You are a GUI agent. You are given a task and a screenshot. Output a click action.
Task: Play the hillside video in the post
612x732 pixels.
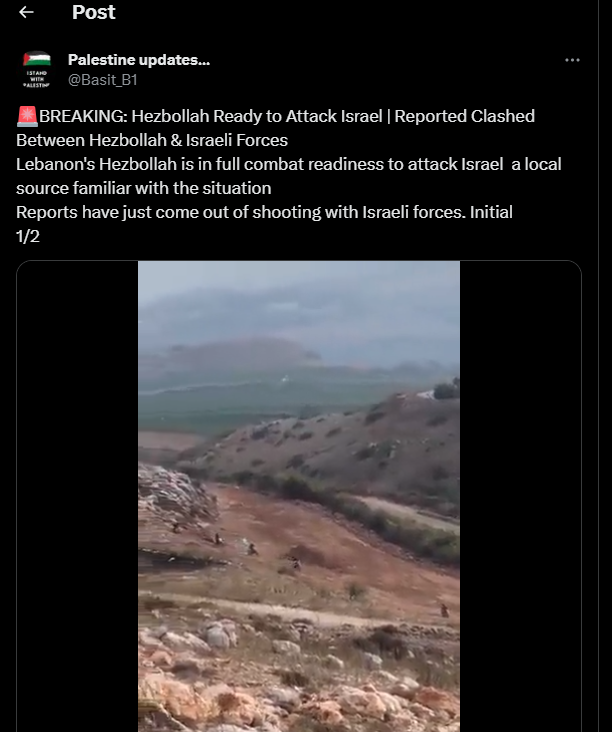pyautogui.click(x=299, y=496)
